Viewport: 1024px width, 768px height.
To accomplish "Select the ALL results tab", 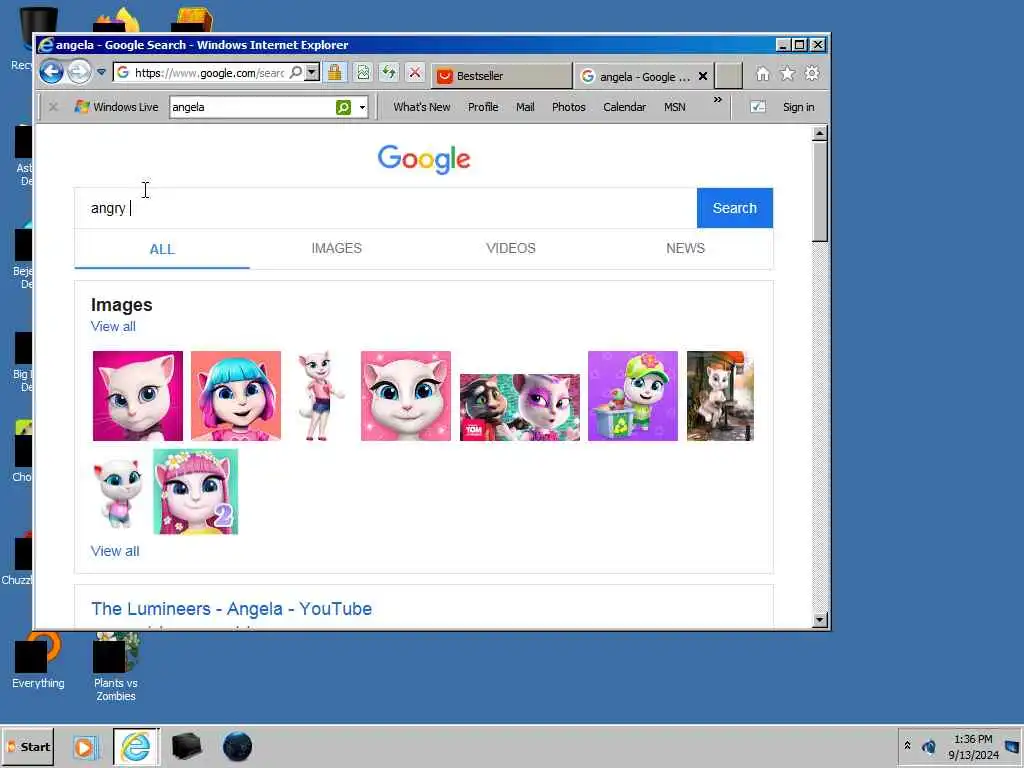I will (x=162, y=249).
